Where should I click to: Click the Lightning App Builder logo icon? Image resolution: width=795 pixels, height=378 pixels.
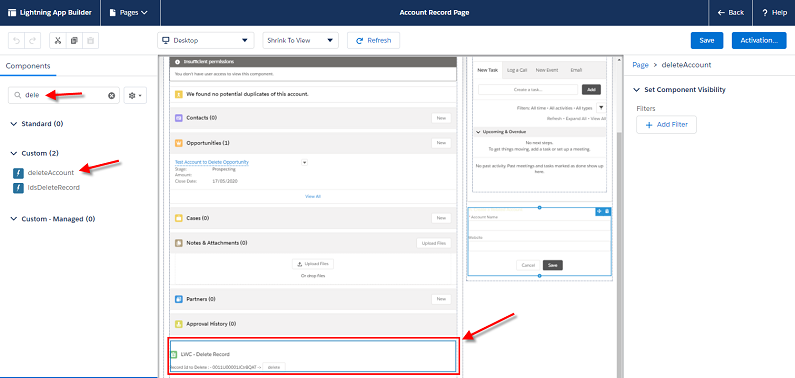[12, 13]
